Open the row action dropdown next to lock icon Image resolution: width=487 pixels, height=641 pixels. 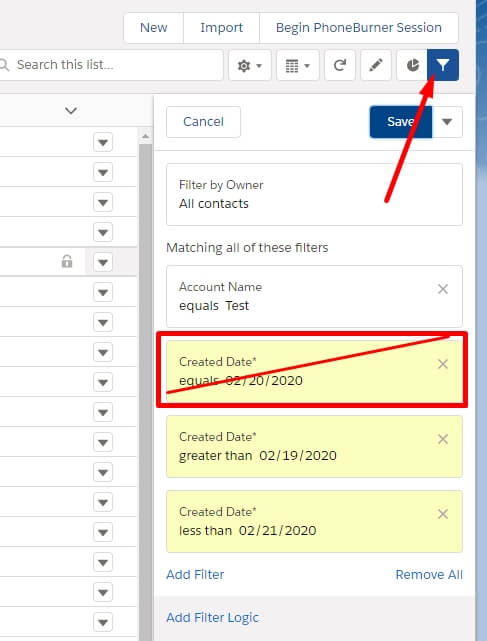[x=103, y=262]
